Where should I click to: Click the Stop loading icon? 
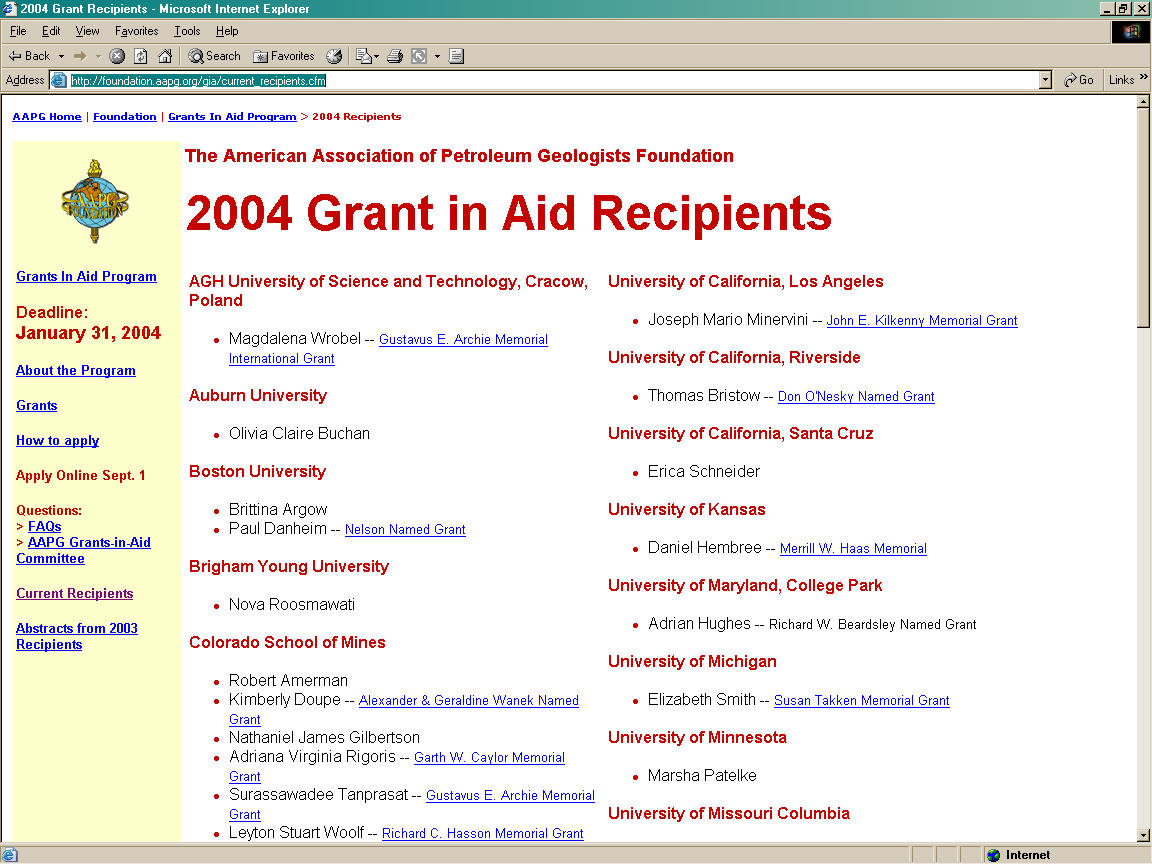[x=117, y=56]
